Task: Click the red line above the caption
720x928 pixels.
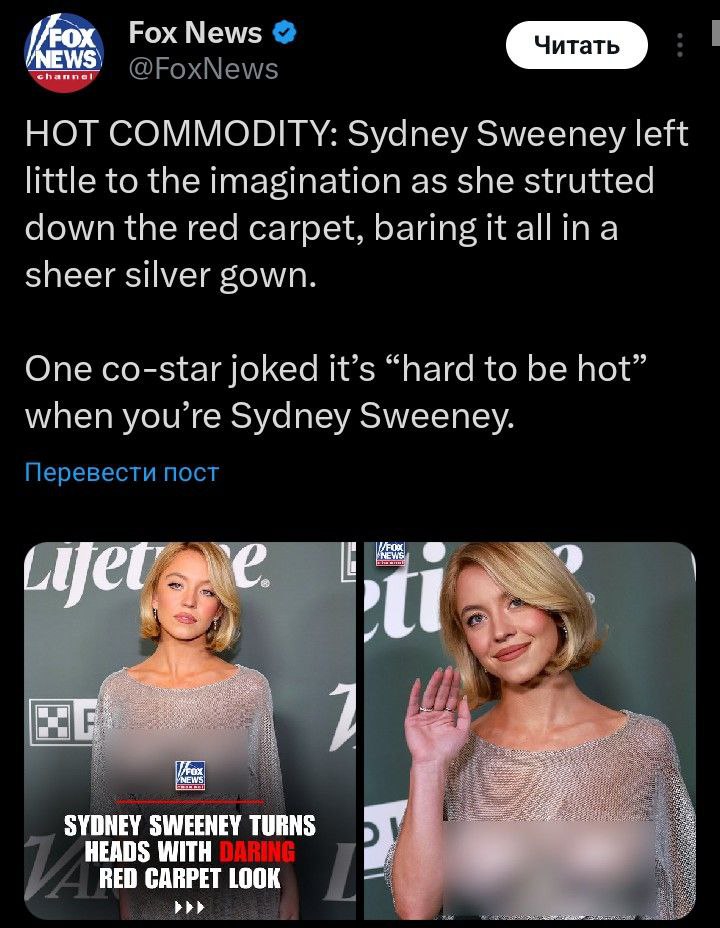Action: click(x=190, y=802)
